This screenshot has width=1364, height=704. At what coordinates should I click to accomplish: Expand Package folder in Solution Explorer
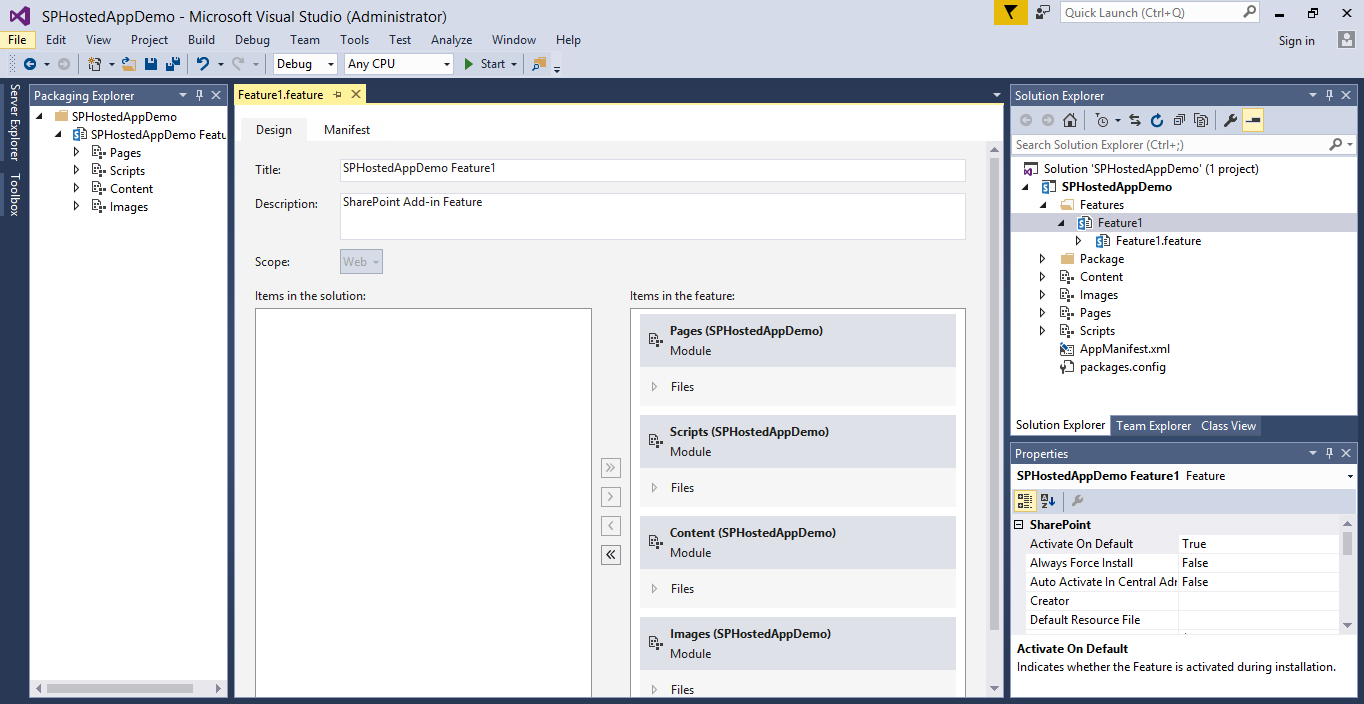(x=1043, y=259)
